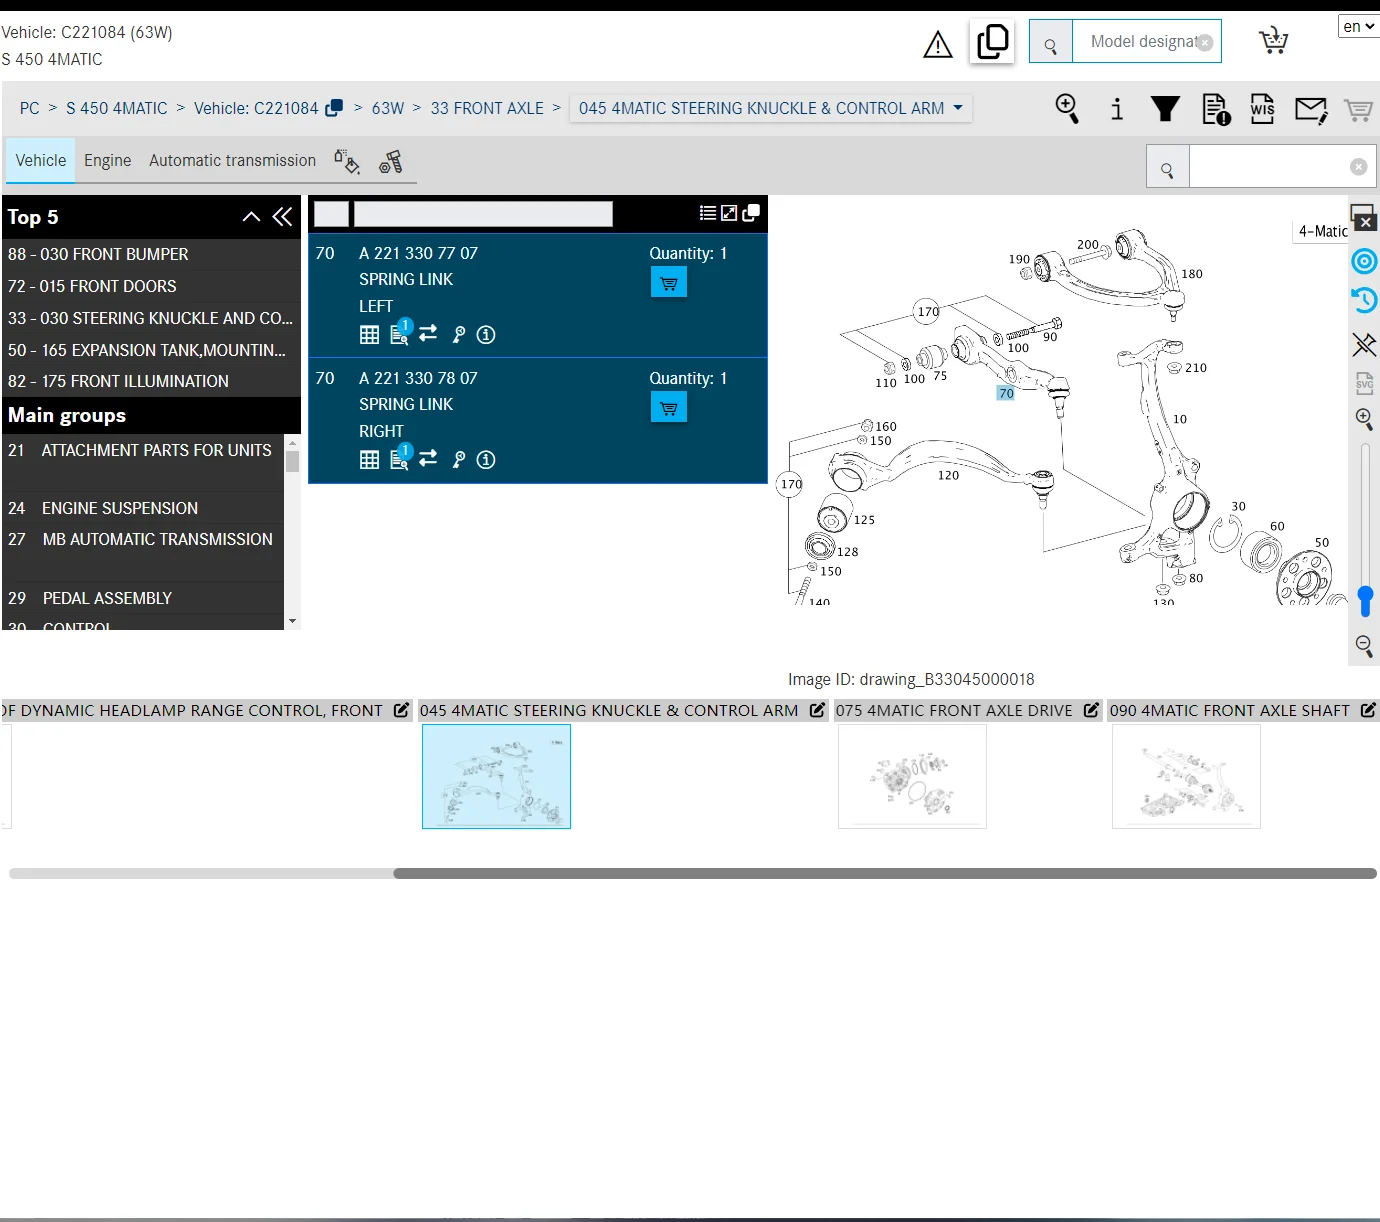Click the close image window icon
The height and width of the screenshot is (1222, 1380).
[x=1363, y=218]
